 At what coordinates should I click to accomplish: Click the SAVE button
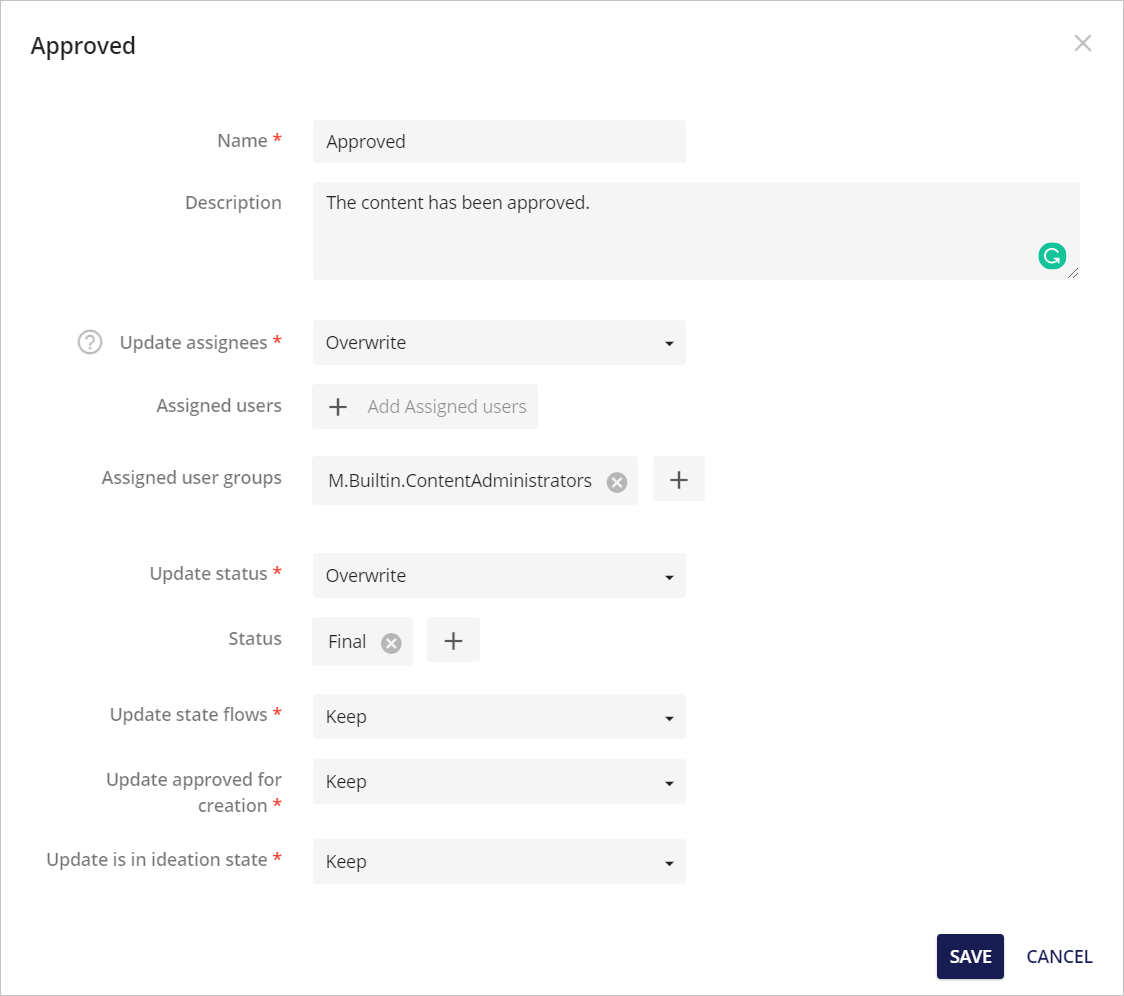[x=970, y=956]
